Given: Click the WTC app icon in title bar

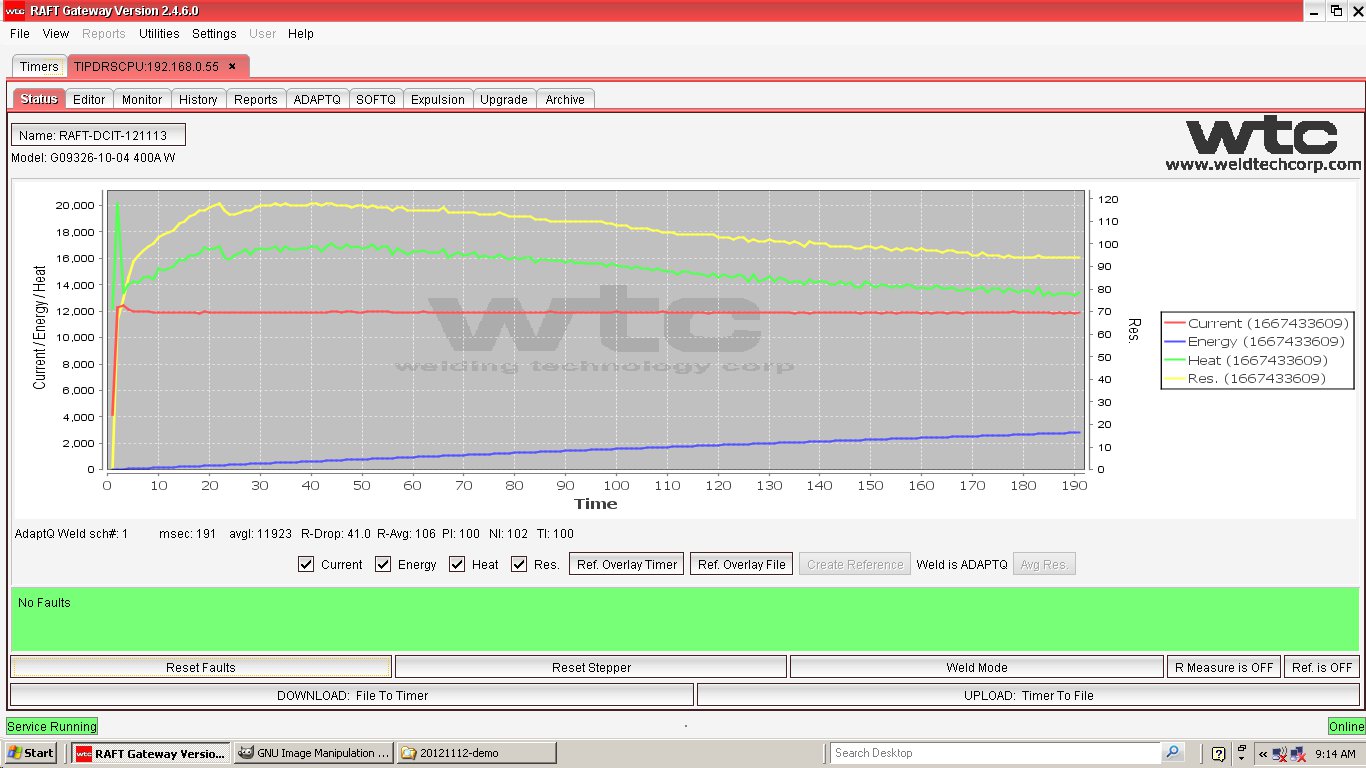Looking at the screenshot, I should [x=15, y=10].
